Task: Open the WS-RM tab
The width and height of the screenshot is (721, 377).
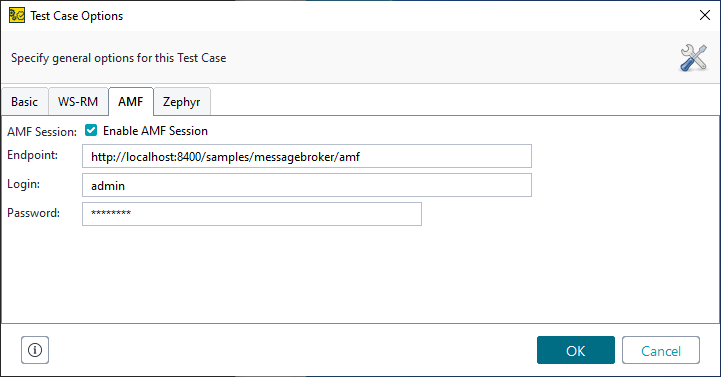Action: coord(78,102)
